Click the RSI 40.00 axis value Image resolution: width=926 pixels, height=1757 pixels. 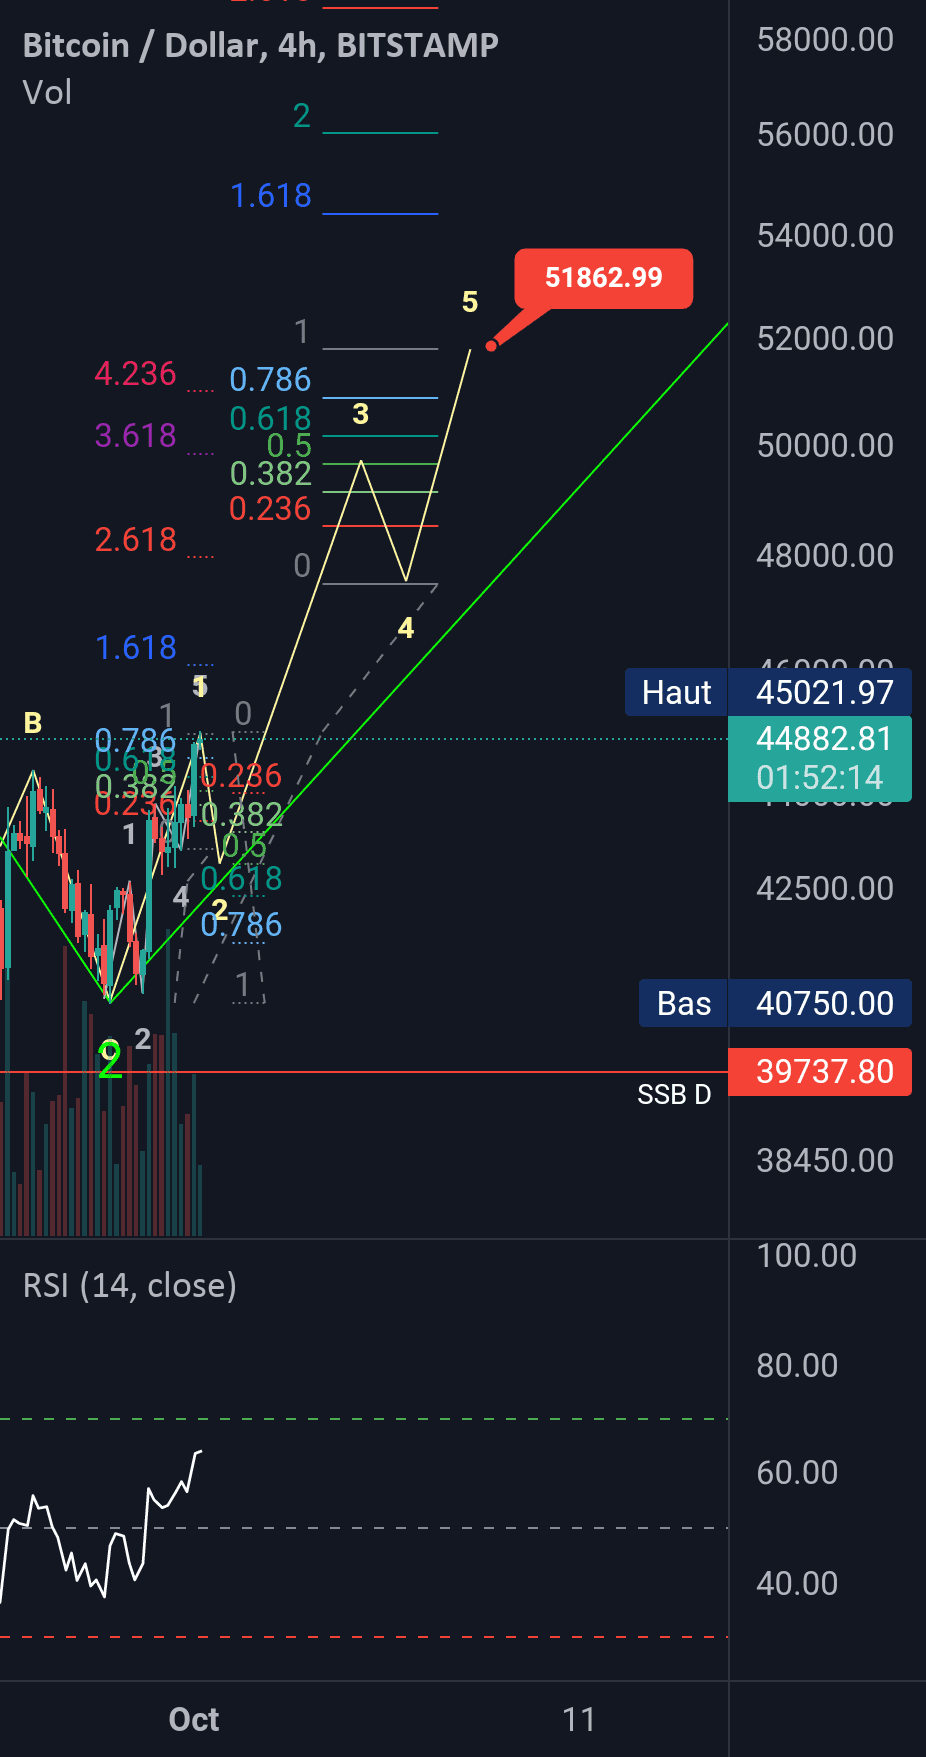797,1583
